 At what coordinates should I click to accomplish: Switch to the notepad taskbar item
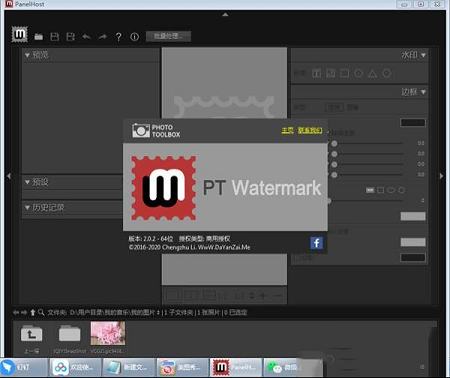pos(129,367)
